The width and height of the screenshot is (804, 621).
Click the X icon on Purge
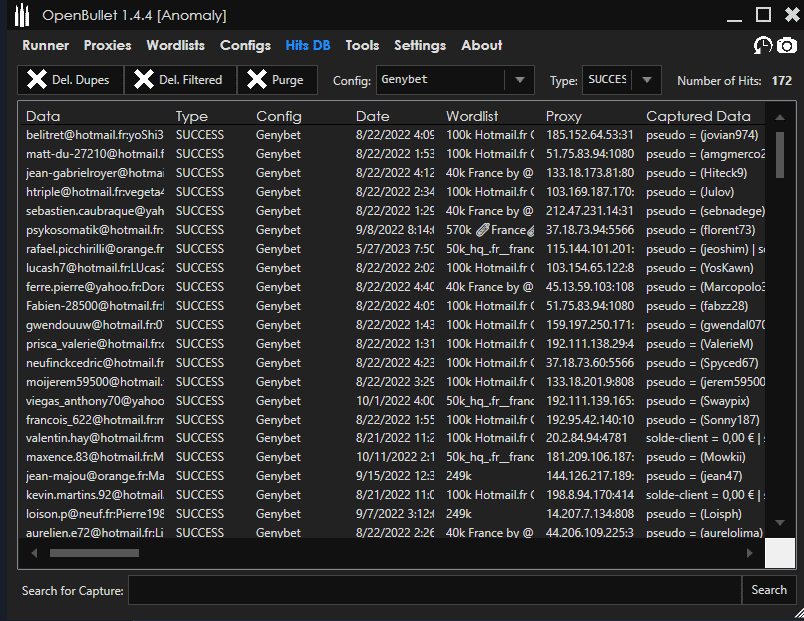pyautogui.click(x=257, y=80)
